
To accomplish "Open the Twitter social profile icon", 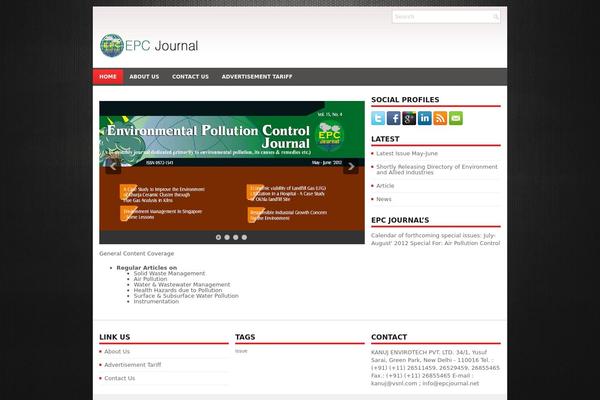I will (378, 118).
